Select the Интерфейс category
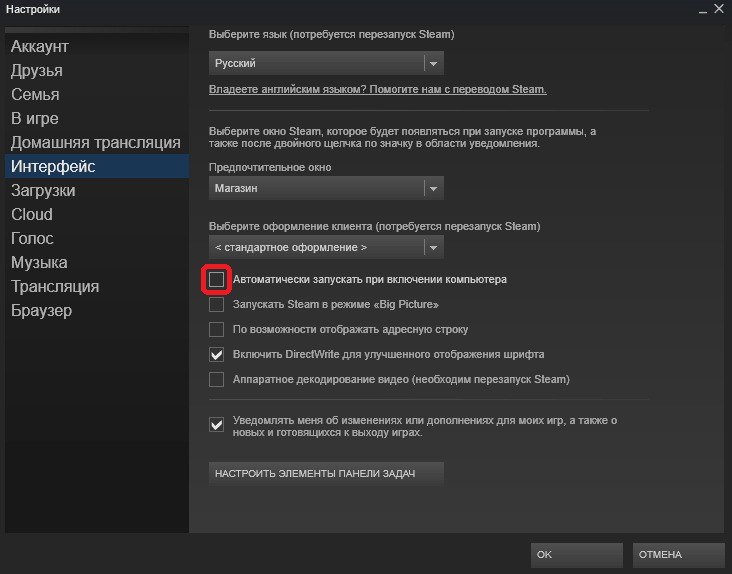Screen dimensions: 732x574 (97, 167)
